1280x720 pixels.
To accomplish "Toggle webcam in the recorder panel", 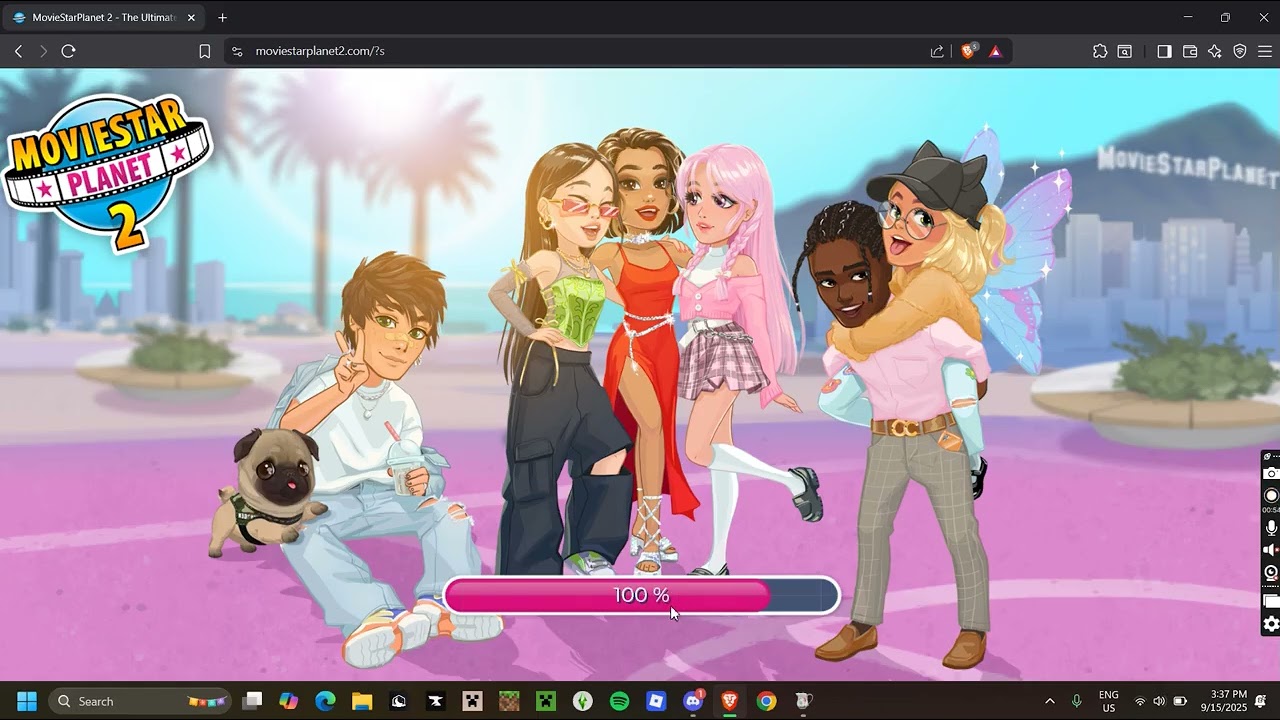I will (x=1271, y=573).
